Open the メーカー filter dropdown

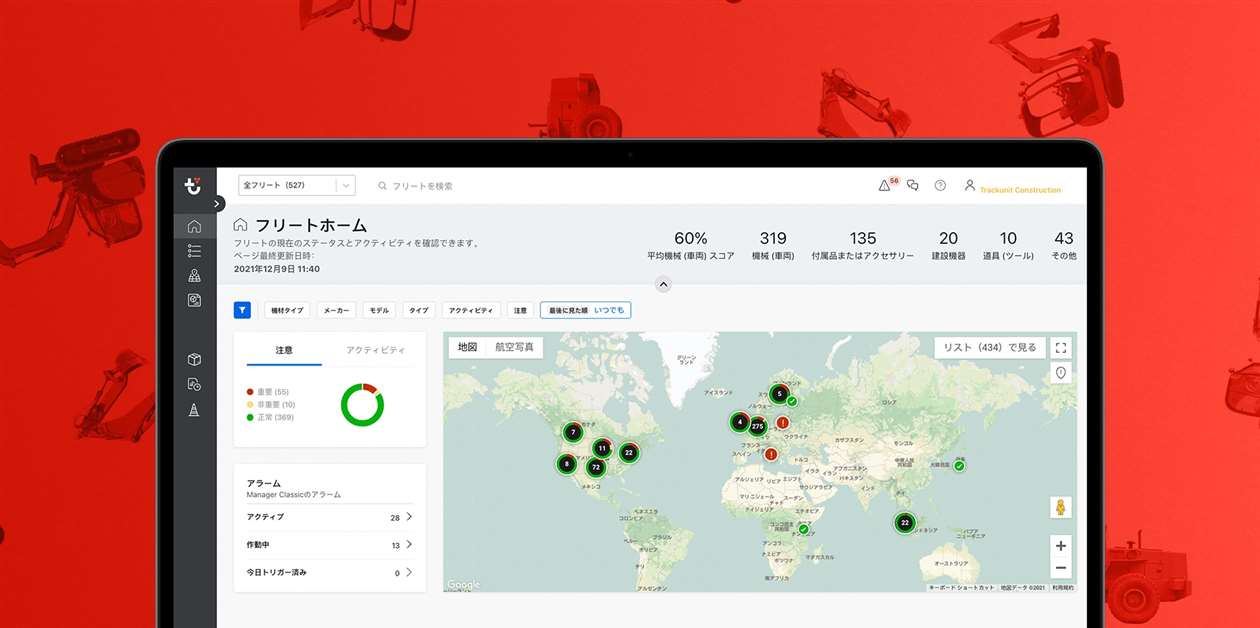click(x=335, y=310)
